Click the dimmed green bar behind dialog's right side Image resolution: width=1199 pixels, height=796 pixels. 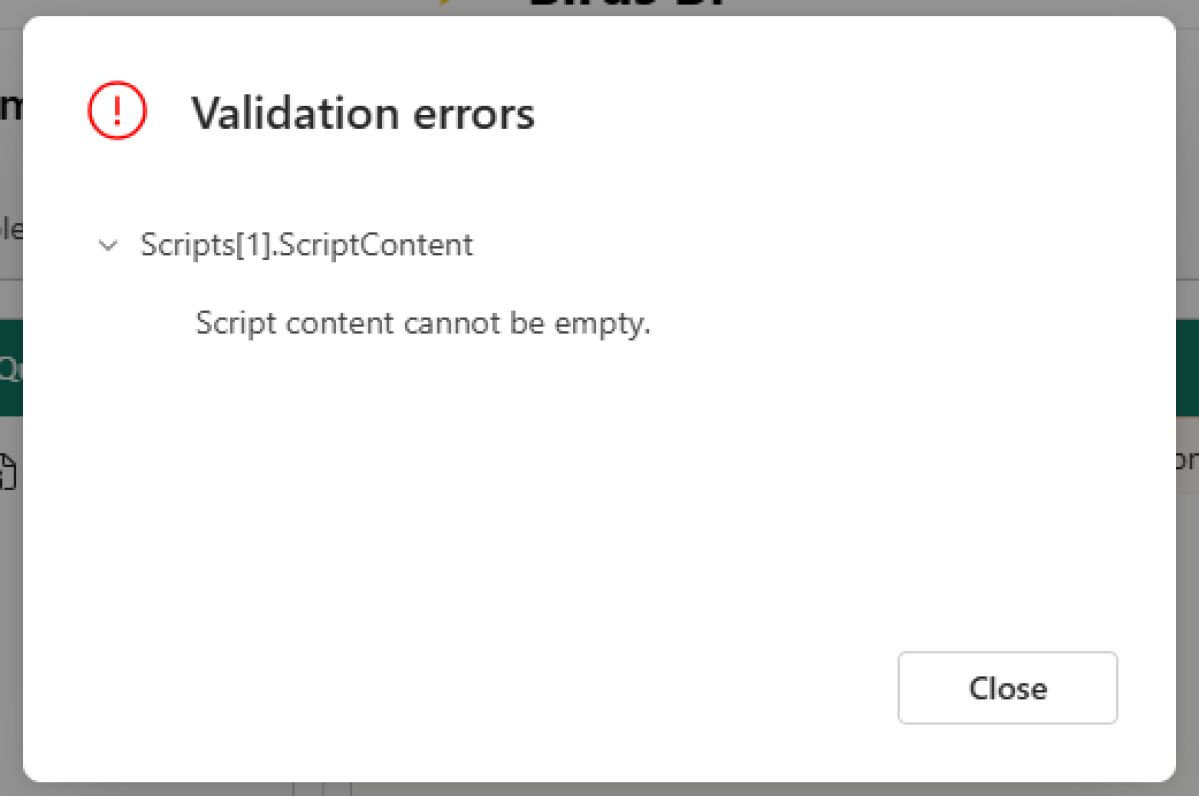pyautogui.click(x=1187, y=368)
